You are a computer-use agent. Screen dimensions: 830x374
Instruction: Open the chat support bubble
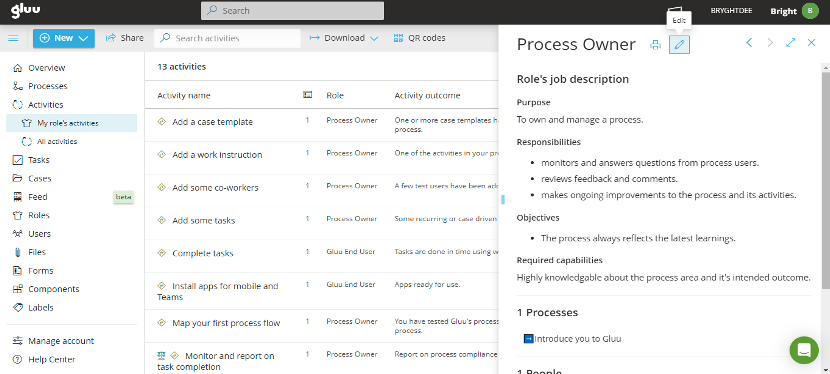point(804,350)
